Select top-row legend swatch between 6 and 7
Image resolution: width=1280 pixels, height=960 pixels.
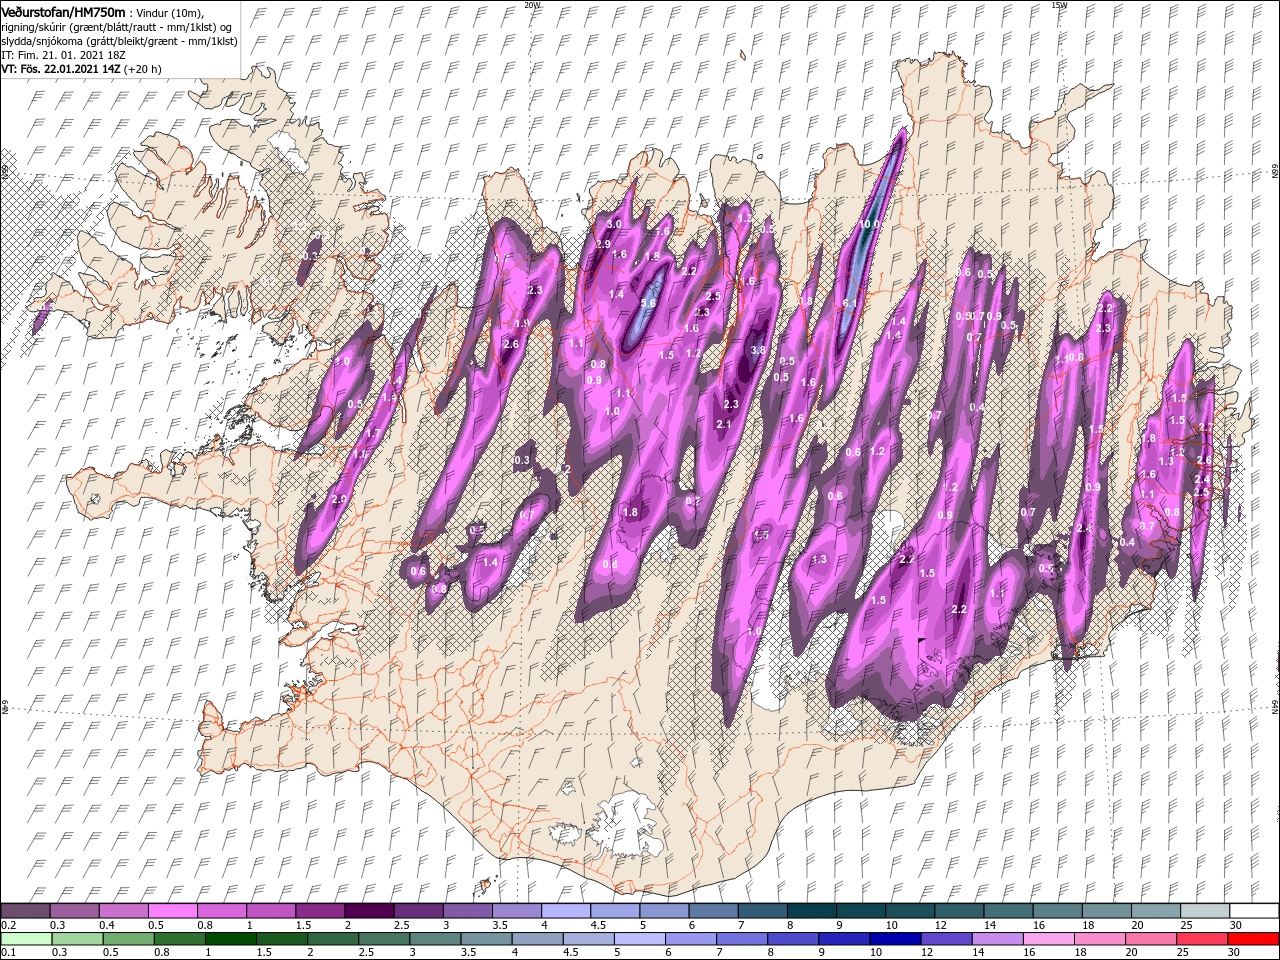714,910
